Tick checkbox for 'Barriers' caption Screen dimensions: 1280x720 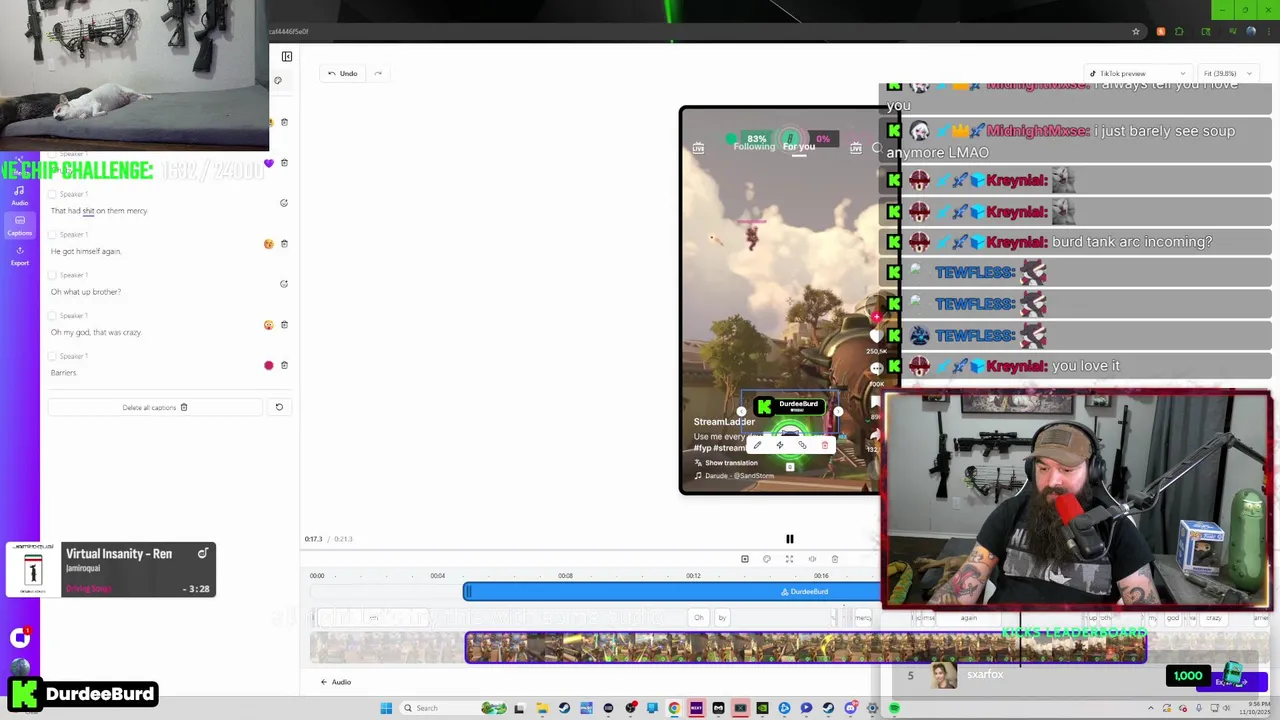coord(53,356)
